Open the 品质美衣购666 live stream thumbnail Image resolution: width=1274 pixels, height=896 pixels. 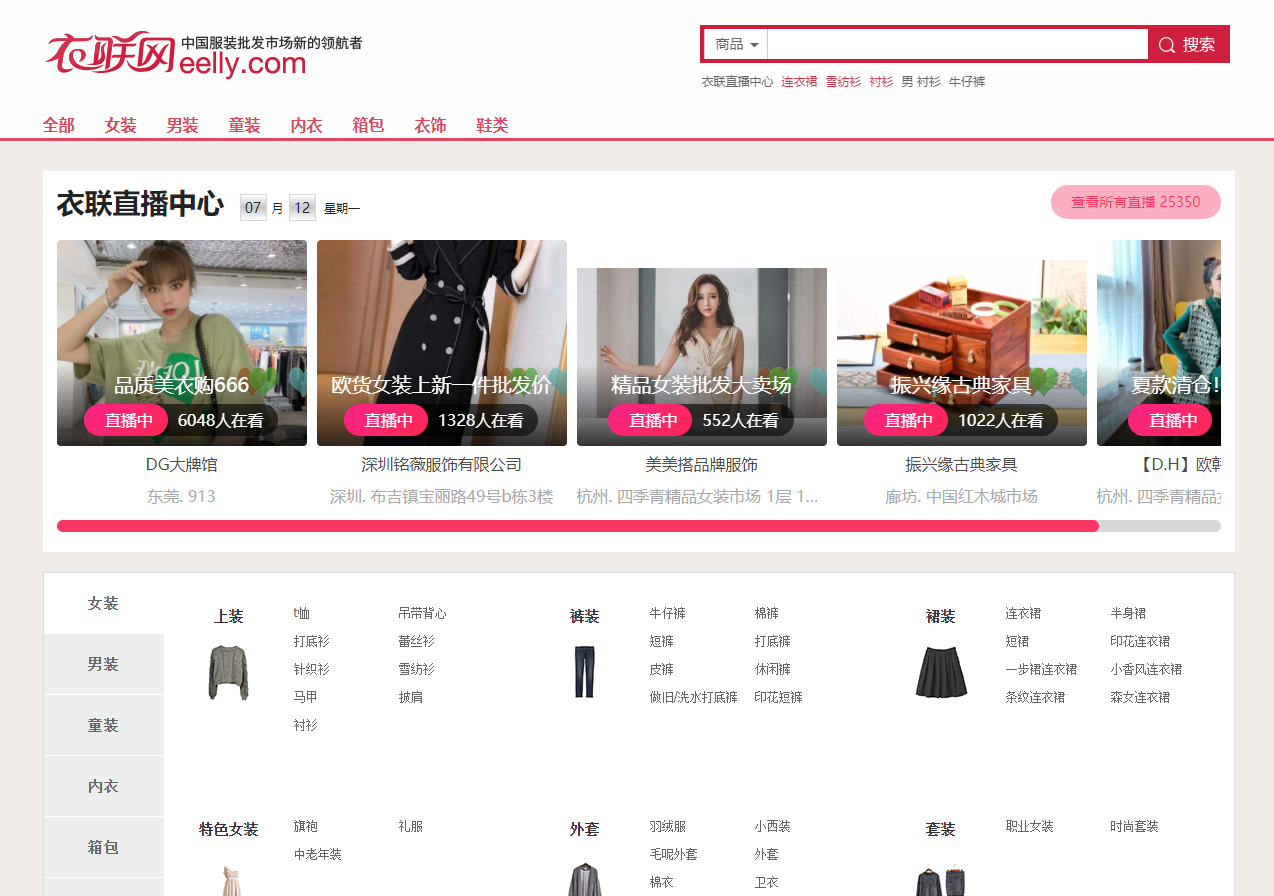(182, 343)
